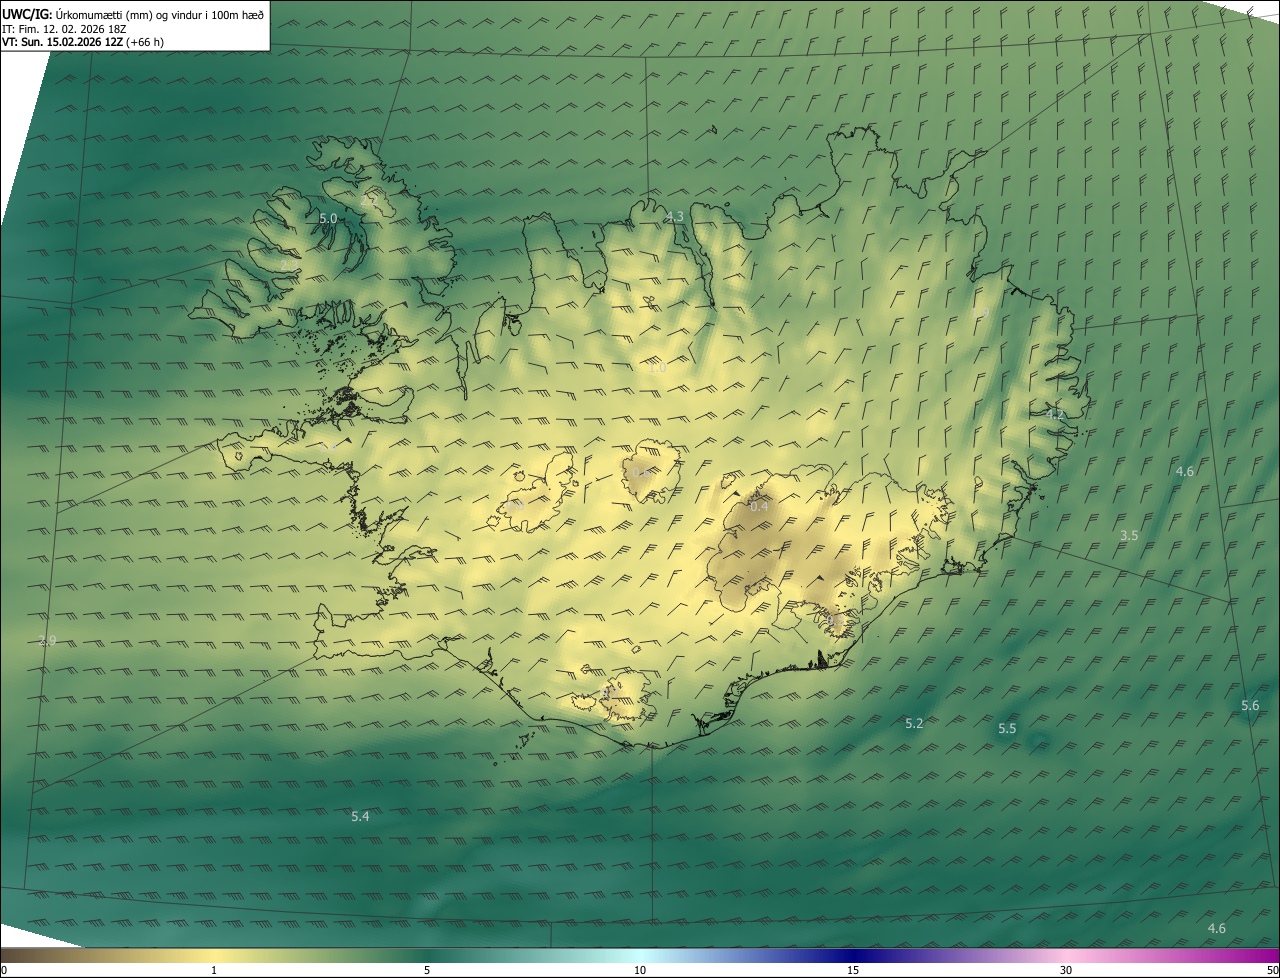1280x978 pixels.
Task: Select the colorbar tick label "30"
Action: [1066, 970]
